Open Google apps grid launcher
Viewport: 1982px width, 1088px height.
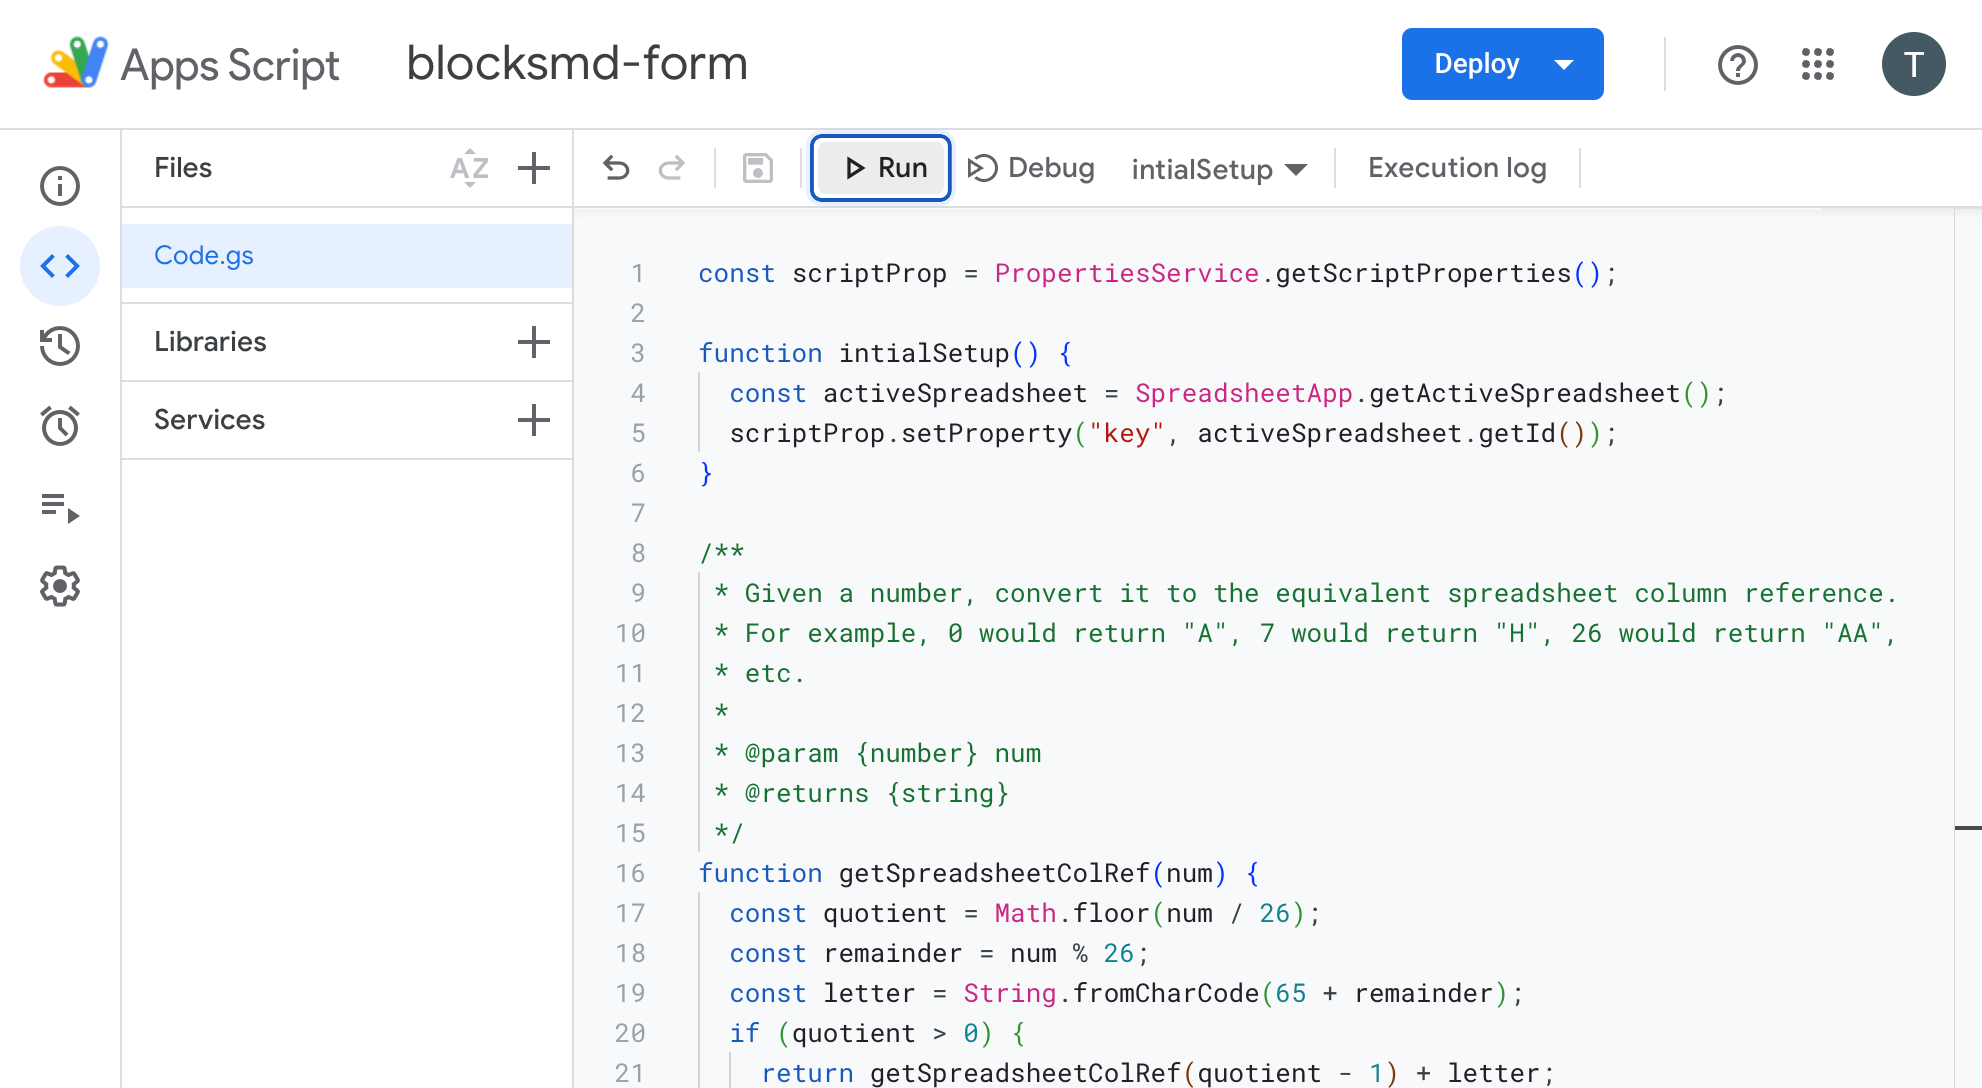1817,64
